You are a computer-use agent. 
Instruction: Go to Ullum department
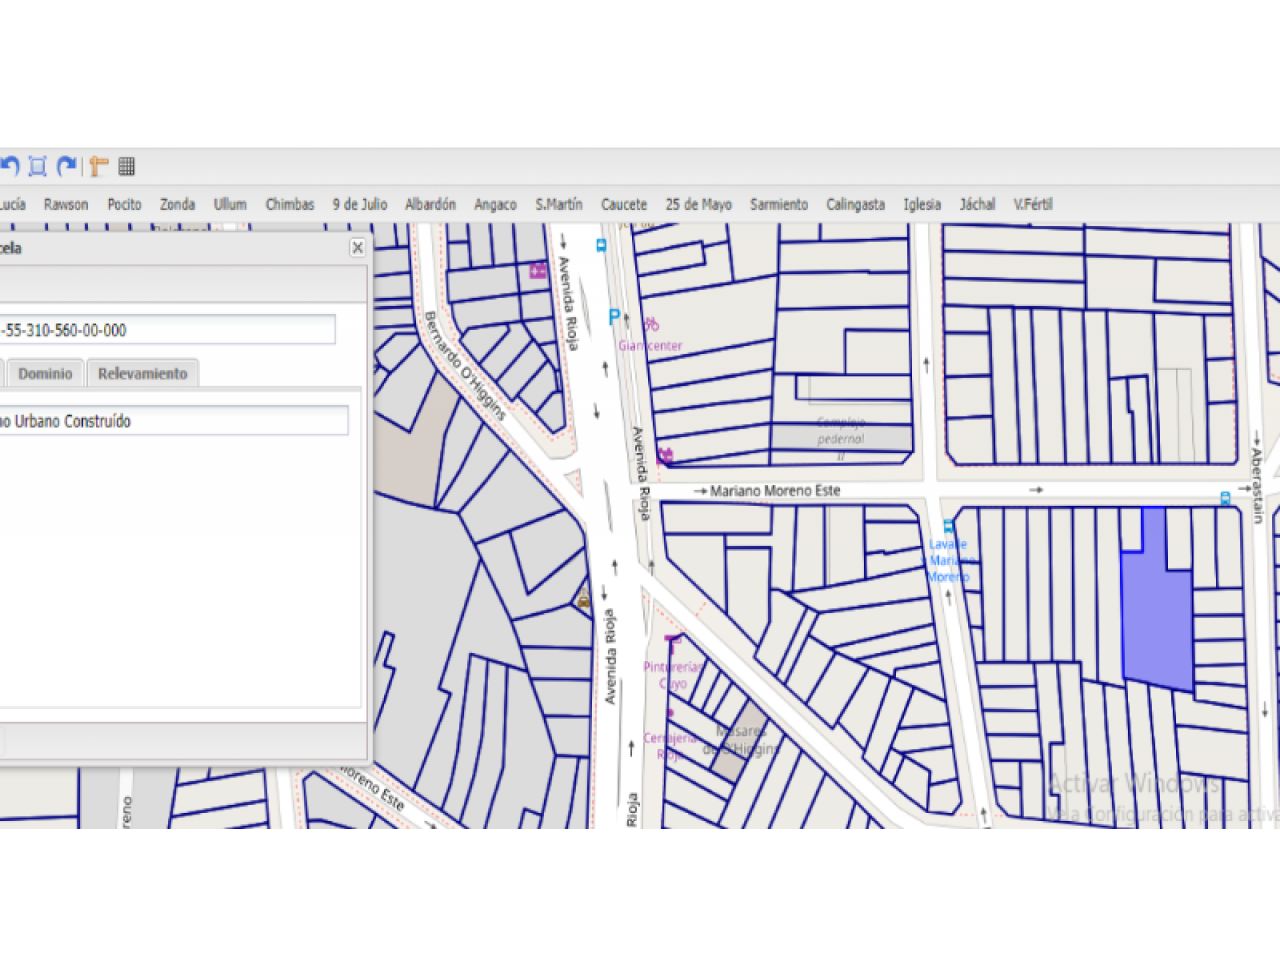pyautogui.click(x=230, y=204)
